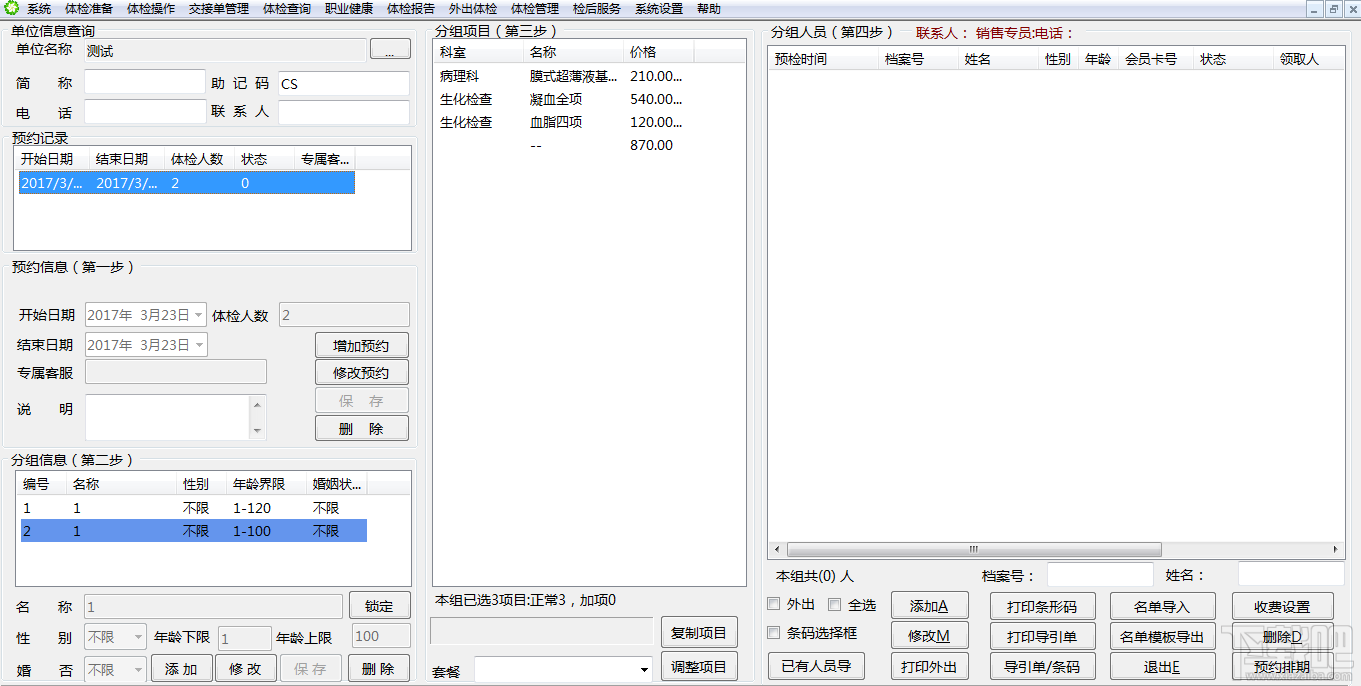This screenshot has height=686, width=1361.
Task: Click the 已有人员导 button
Action: point(816,666)
